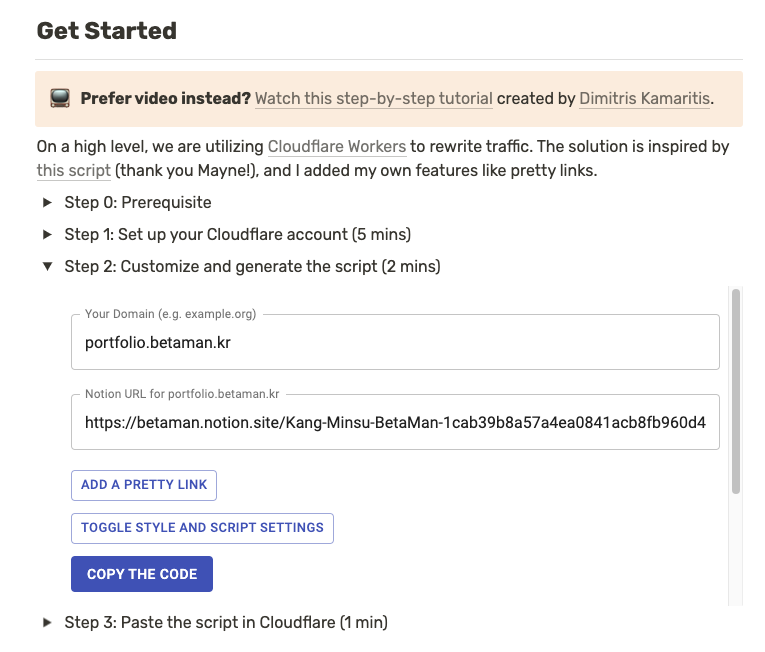Click Step 1: Set up your Cloudflare account text
The height and width of the screenshot is (652, 765).
click(238, 235)
